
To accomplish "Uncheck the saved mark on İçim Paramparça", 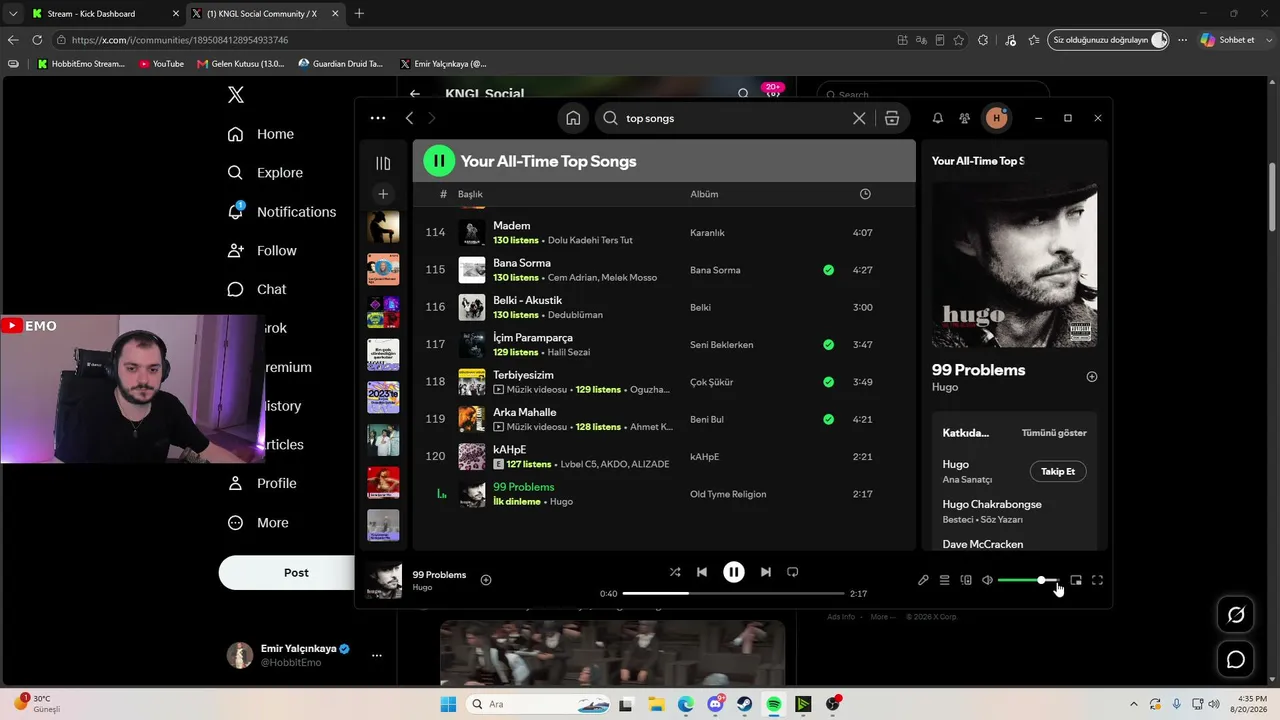I will coord(828,345).
